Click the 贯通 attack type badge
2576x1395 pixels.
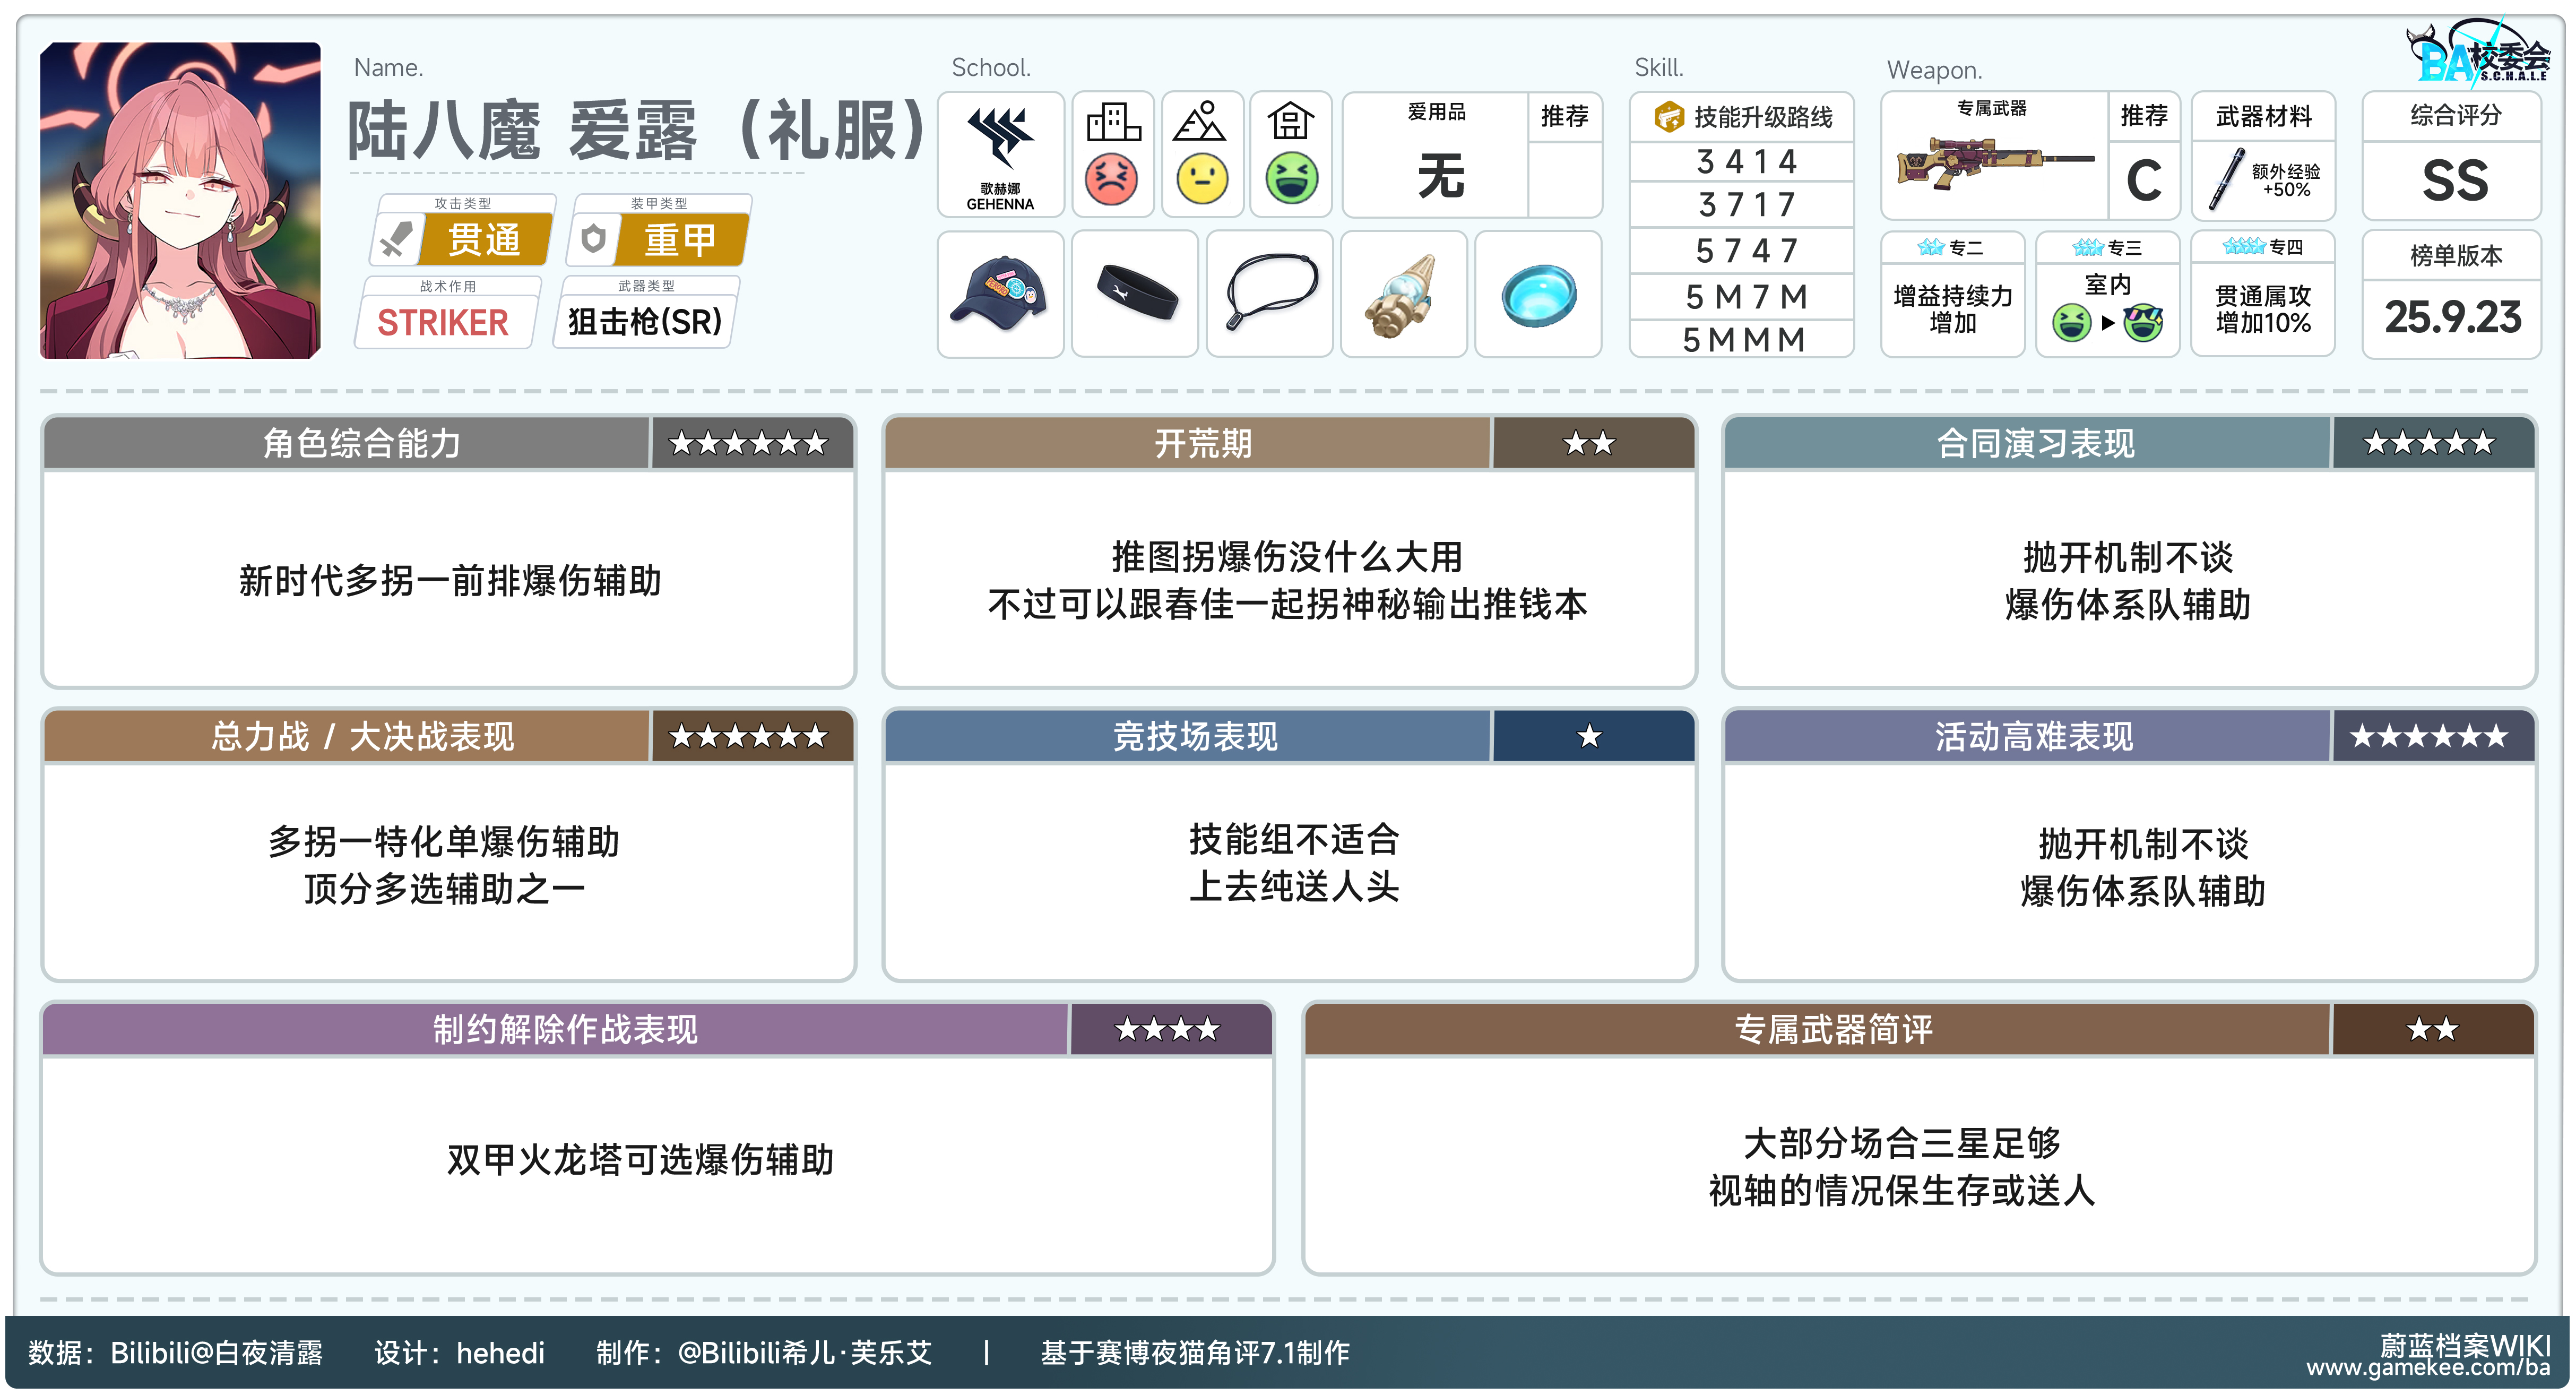tap(484, 240)
